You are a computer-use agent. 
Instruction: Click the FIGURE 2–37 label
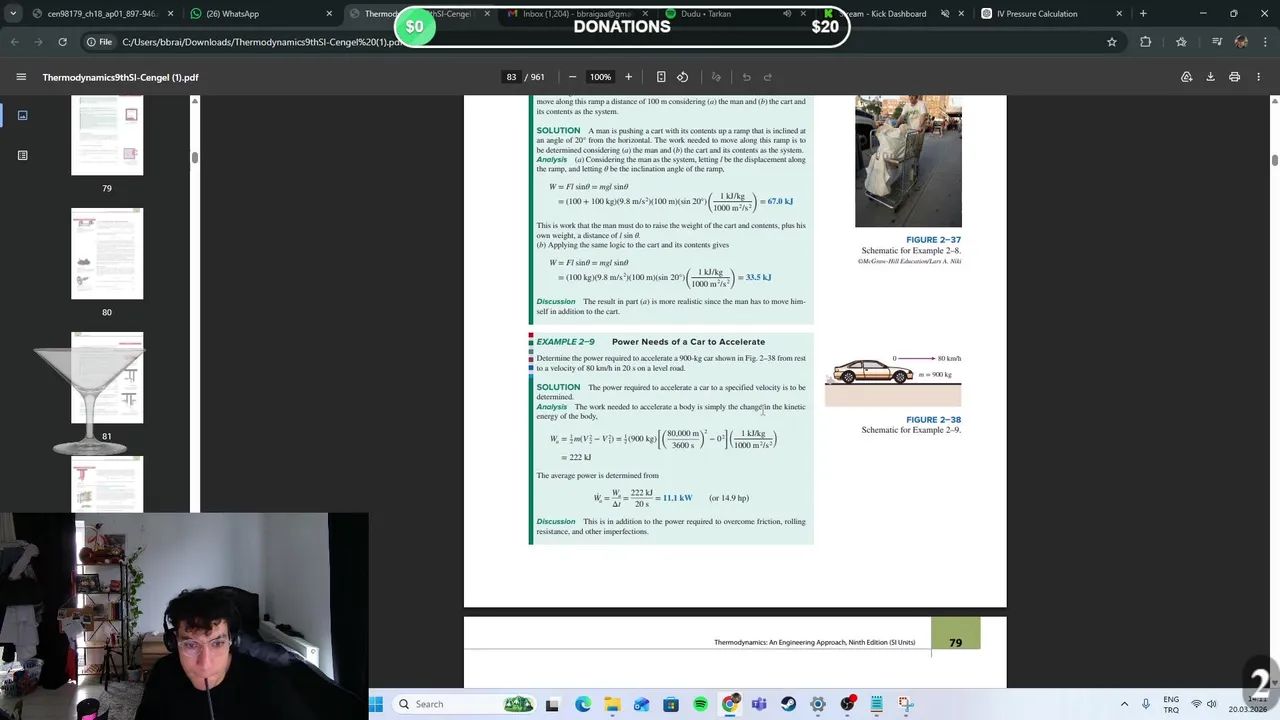click(x=933, y=240)
